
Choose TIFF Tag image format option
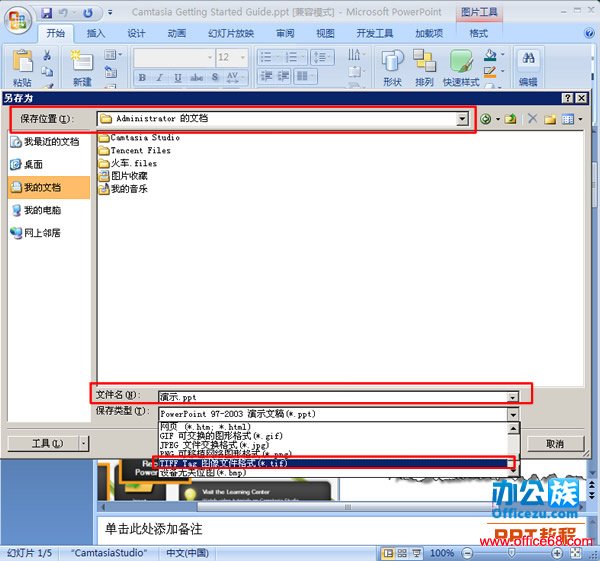click(333, 463)
